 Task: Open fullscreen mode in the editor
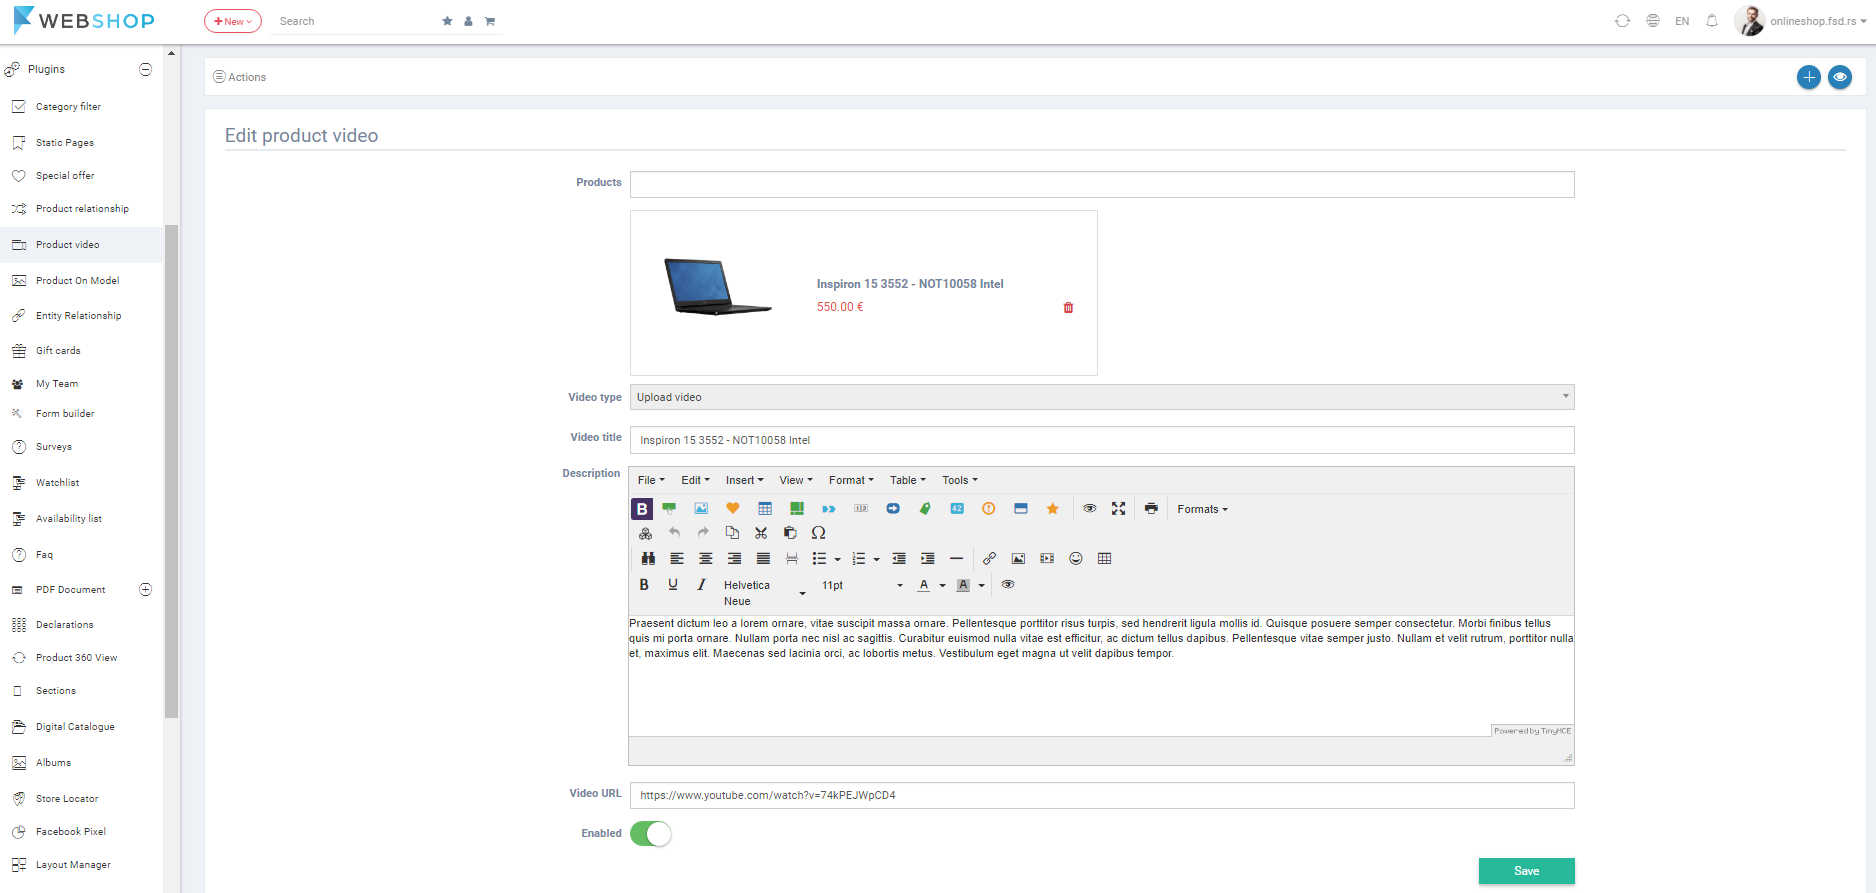point(1119,509)
